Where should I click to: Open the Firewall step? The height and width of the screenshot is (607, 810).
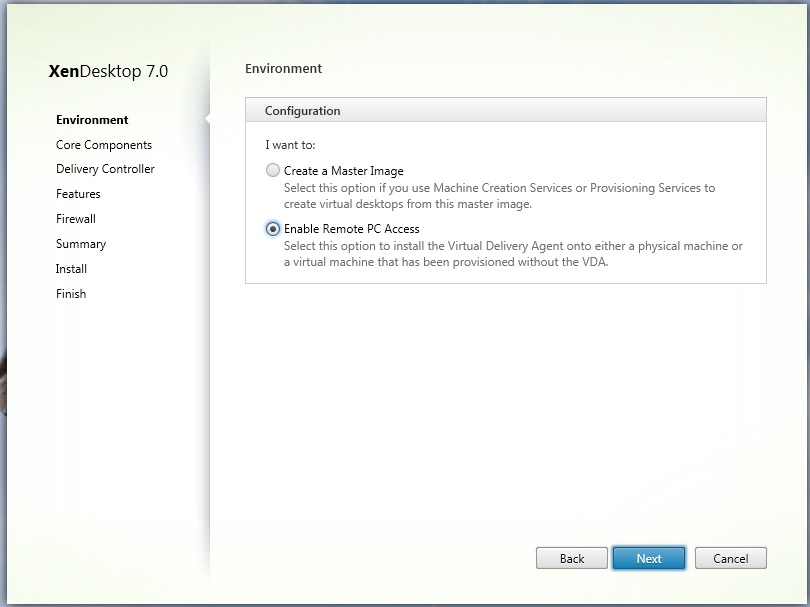[76, 219]
